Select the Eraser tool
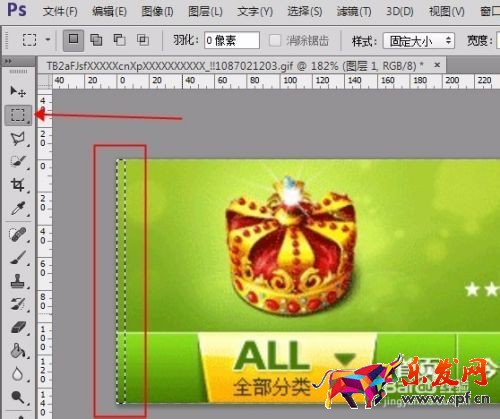The height and width of the screenshot is (419, 500). (18, 327)
